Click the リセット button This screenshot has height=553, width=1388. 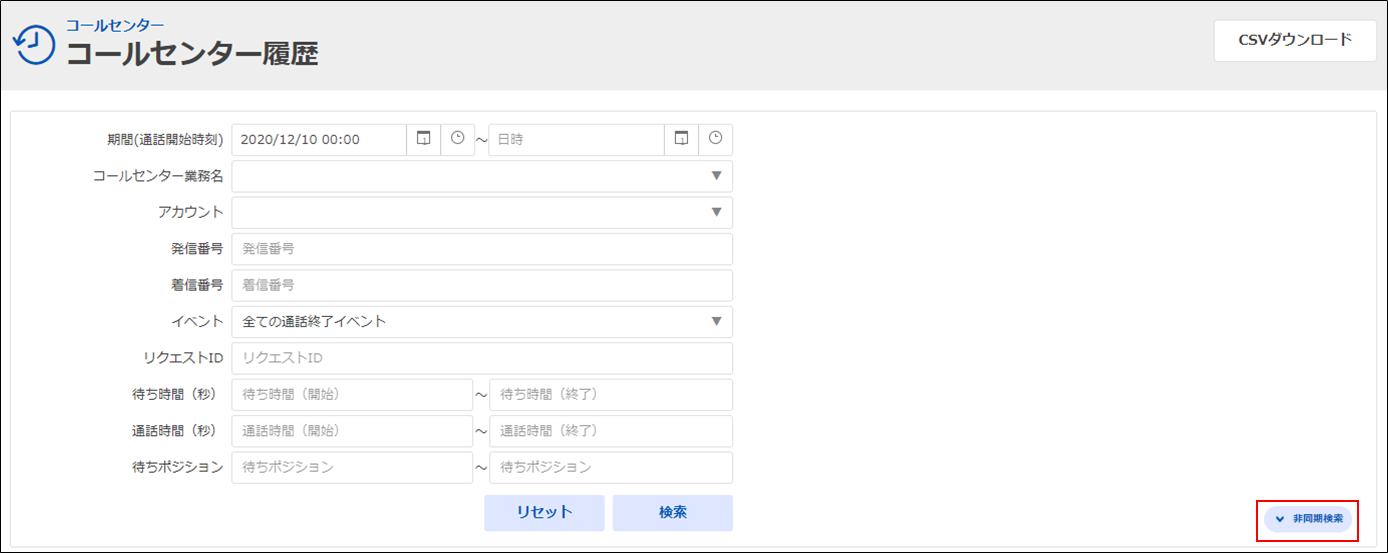(x=544, y=513)
